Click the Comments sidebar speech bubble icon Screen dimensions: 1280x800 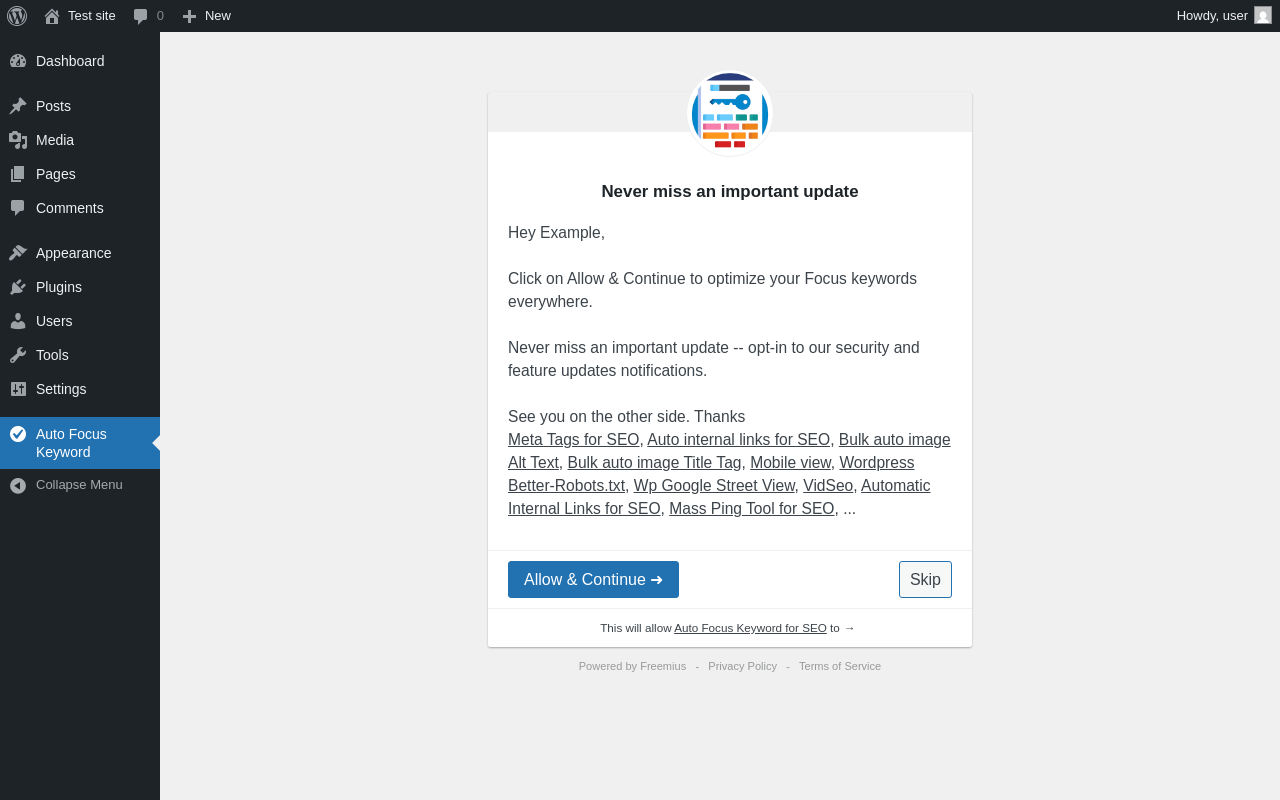pos(18,208)
